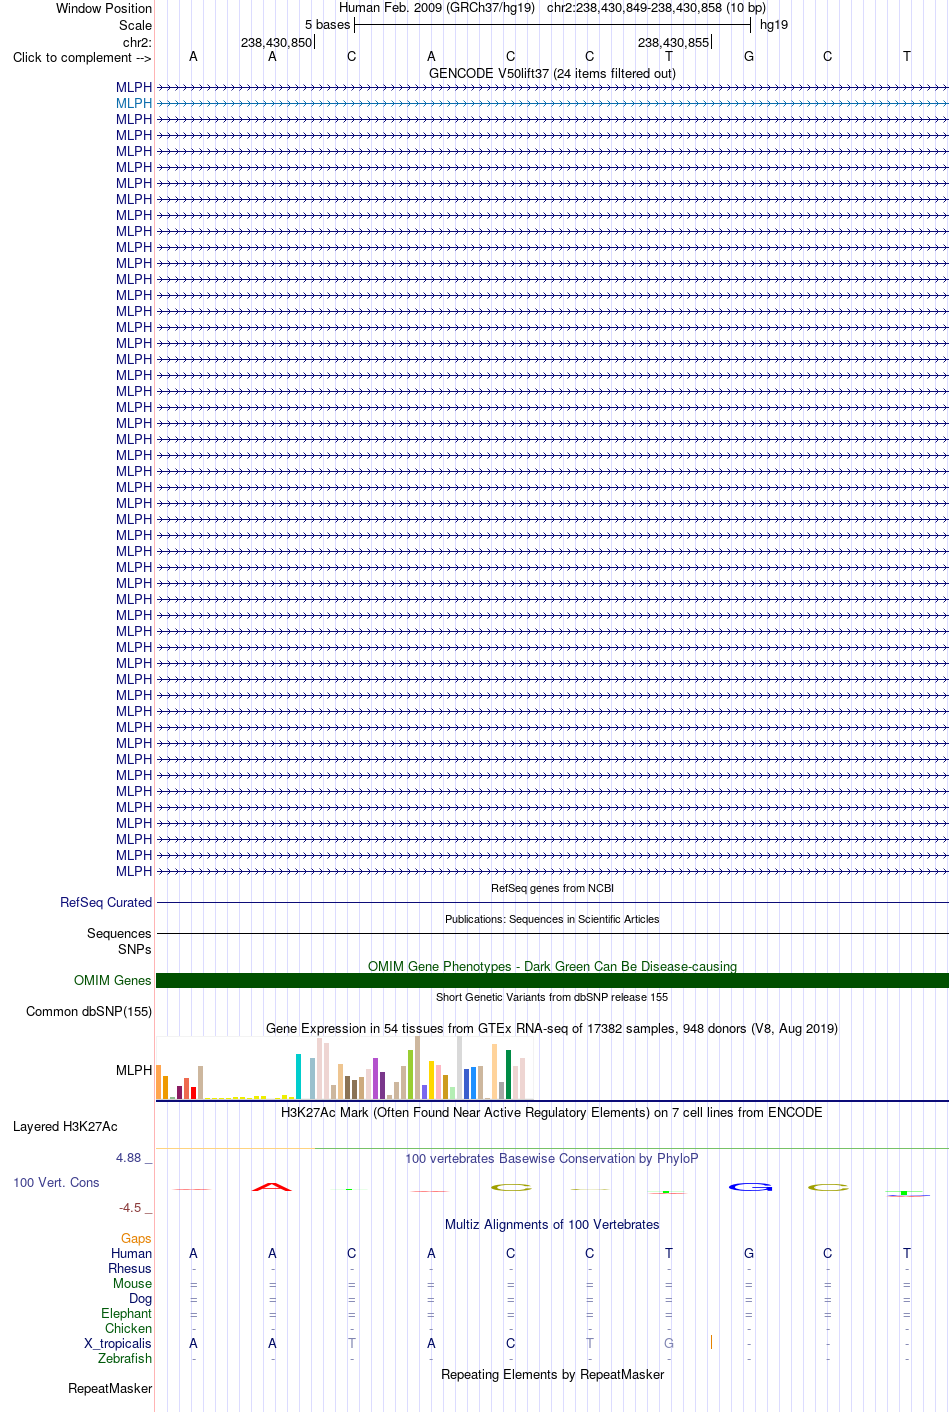Click 'RefSeq Curated' track label

point(106,902)
